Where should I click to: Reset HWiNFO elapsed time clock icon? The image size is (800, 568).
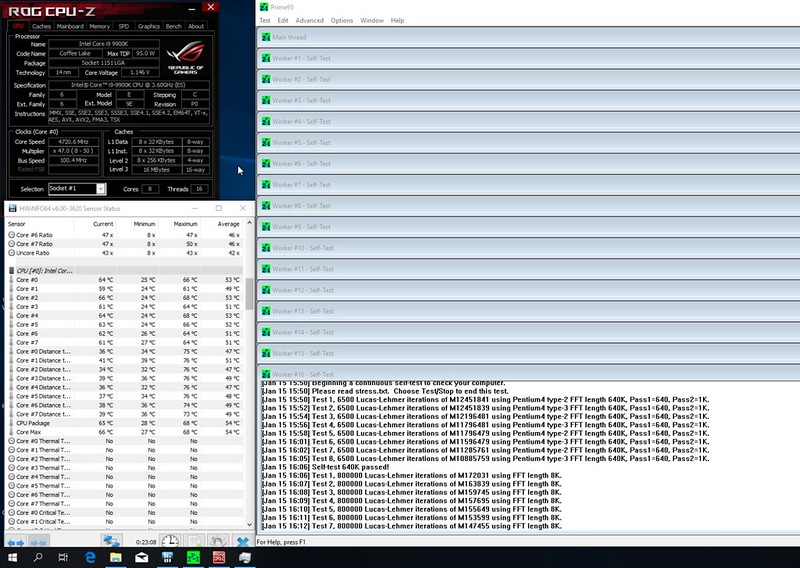point(170,541)
